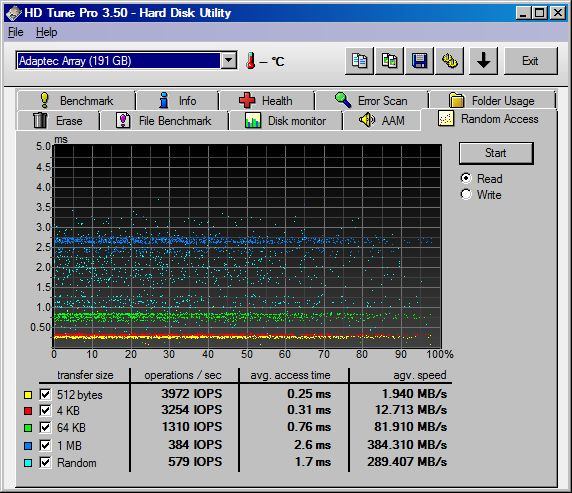
Task: Open the Benchmark tab
Action: pos(76,100)
